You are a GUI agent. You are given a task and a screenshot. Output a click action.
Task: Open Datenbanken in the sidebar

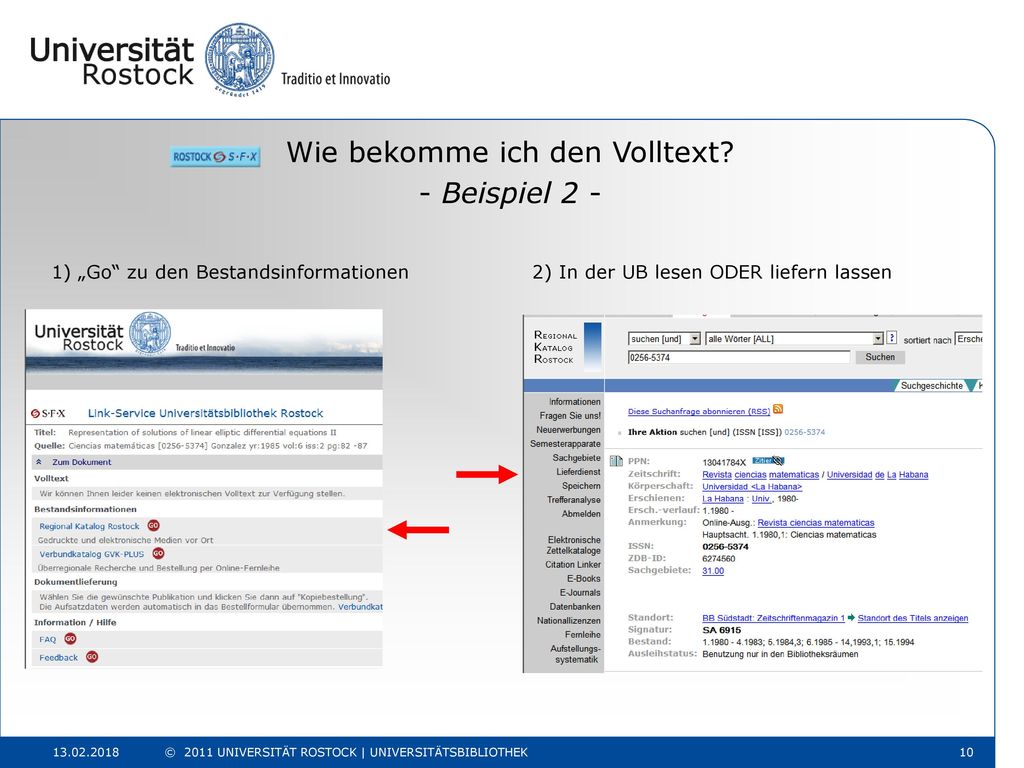pyautogui.click(x=575, y=607)
